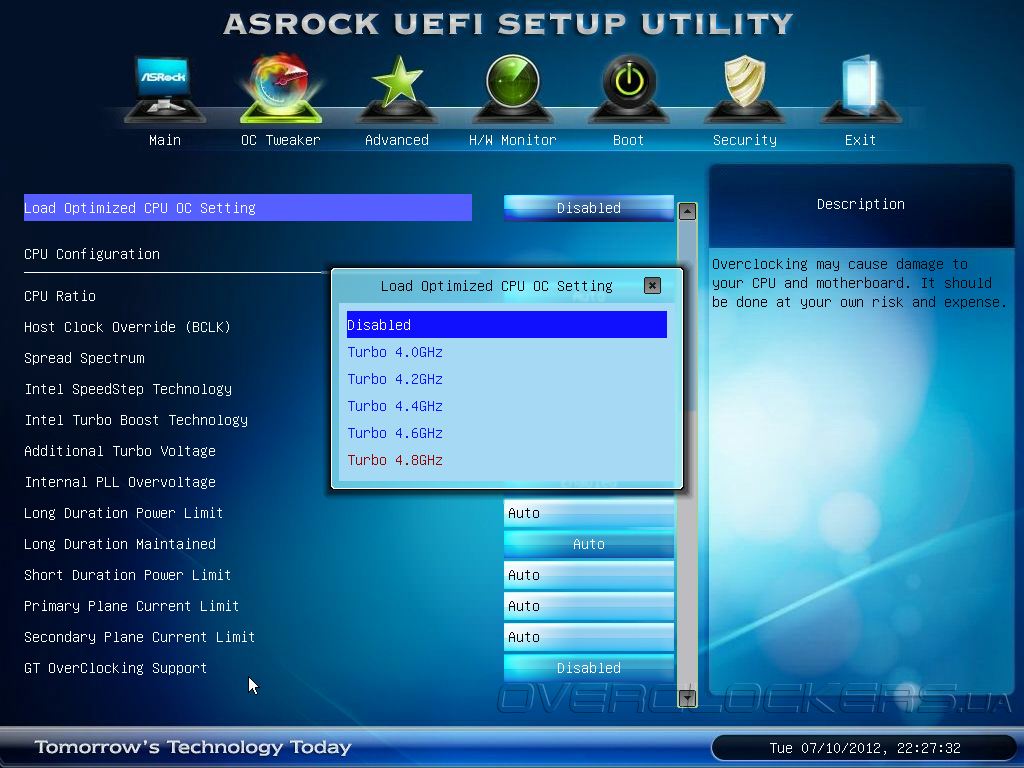The width and height of the screenshot is (1024, 768).
Task: Click the scroll-up arrow of settings list
Action: click(687, 212)
